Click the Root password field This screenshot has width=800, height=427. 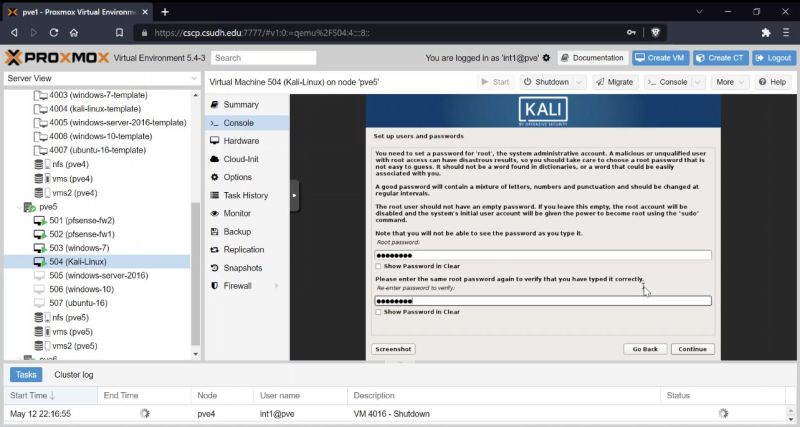[543, 256]
